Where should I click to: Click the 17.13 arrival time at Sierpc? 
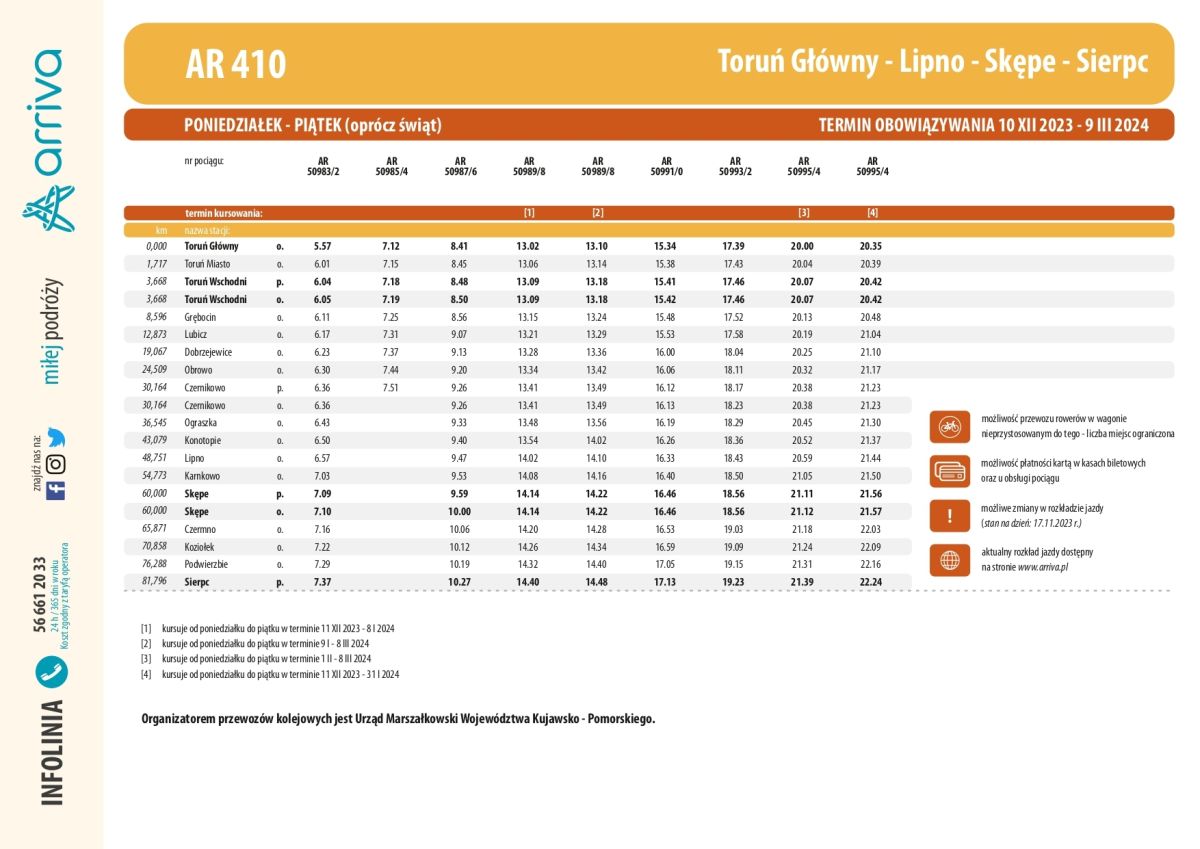click(666, 582)
